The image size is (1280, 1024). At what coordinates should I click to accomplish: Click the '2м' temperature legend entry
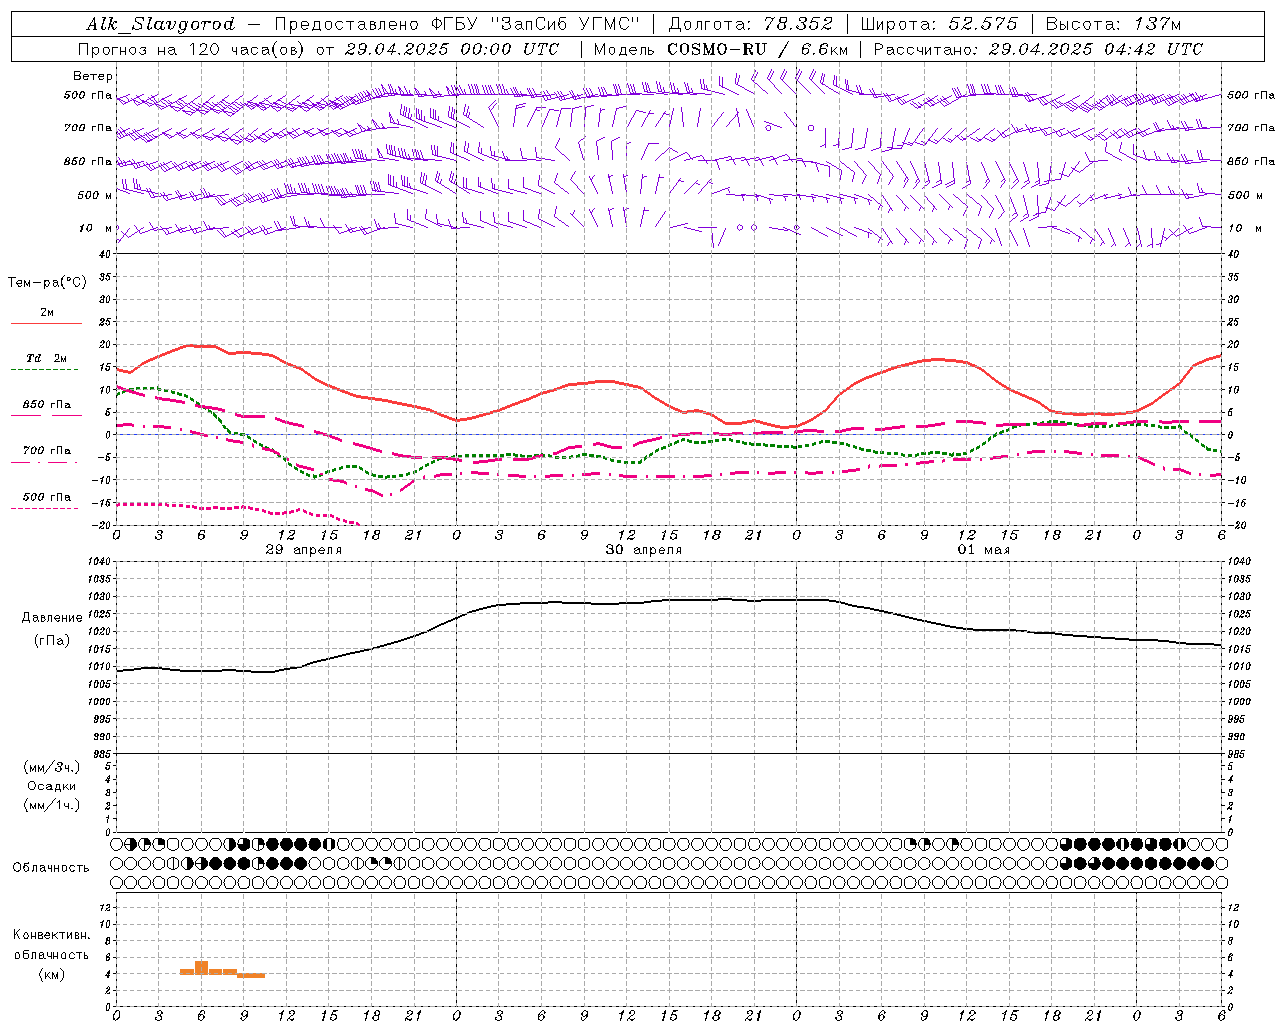(47, 312)
